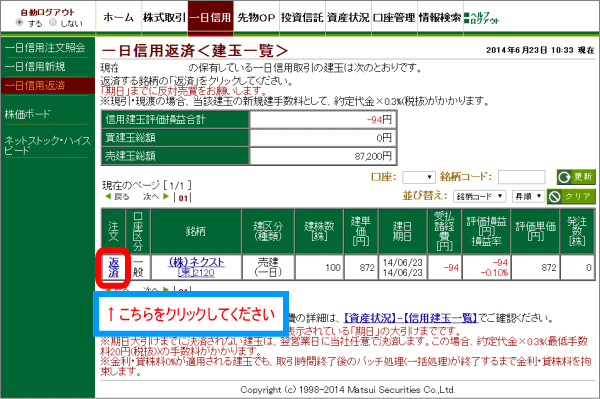
Task: Click the 評価損益 column header
Action: point(486,231)
